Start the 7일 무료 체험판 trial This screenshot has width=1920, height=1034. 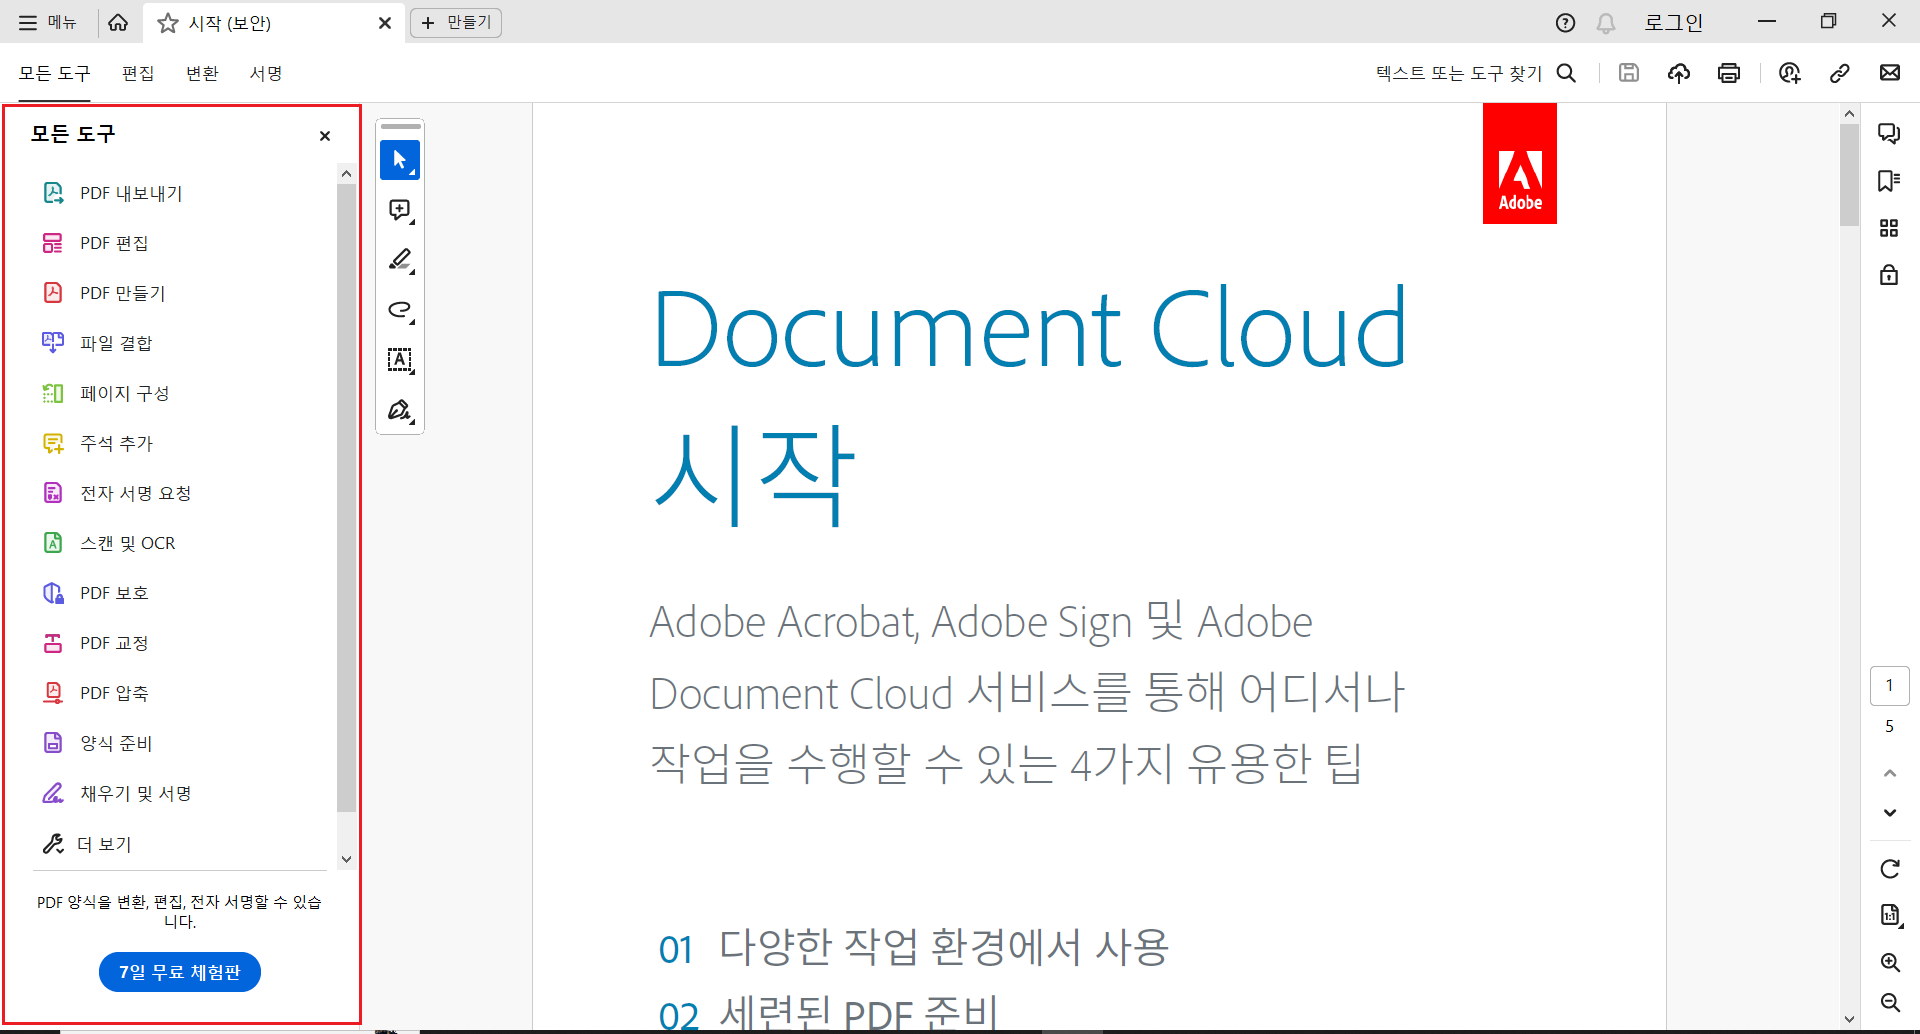pos(180,972)
